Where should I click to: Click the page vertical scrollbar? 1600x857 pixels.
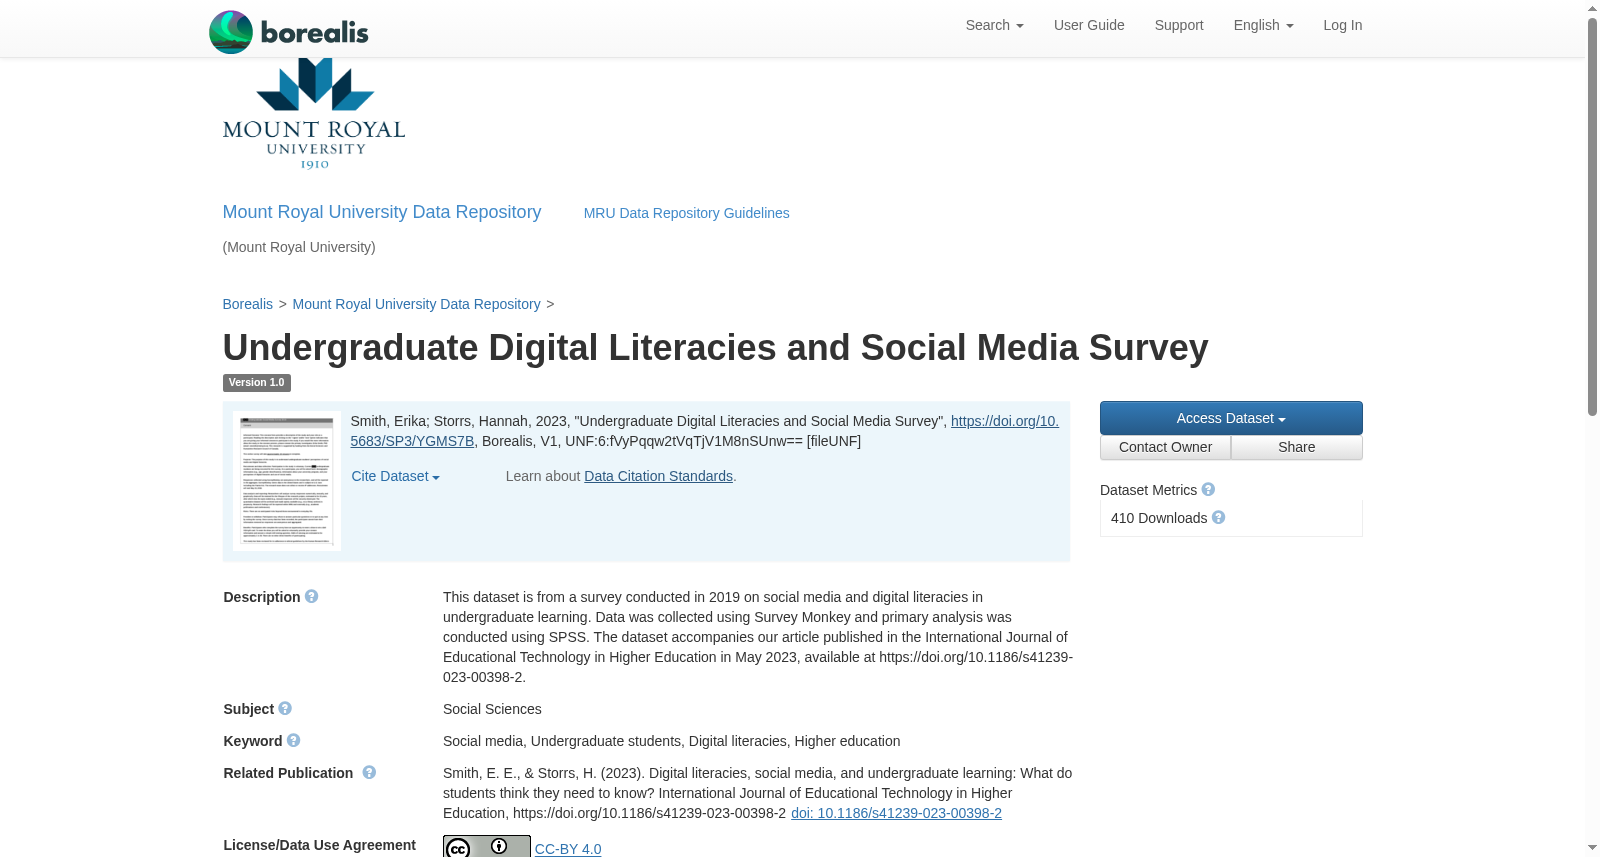(1592, 428)
